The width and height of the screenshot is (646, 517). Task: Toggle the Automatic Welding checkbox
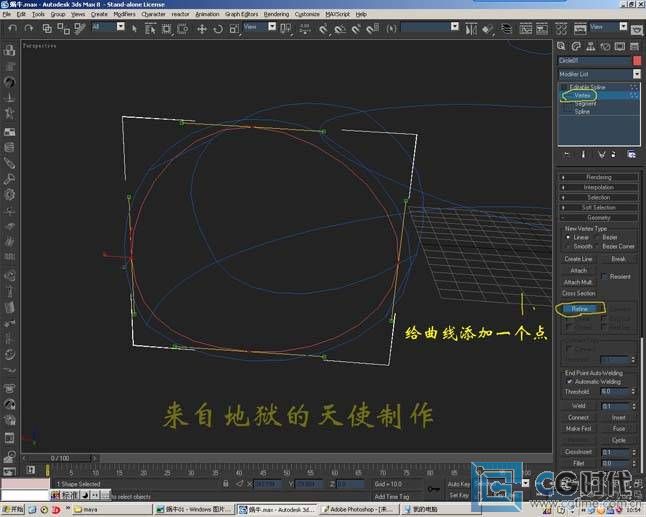point(569,382)
